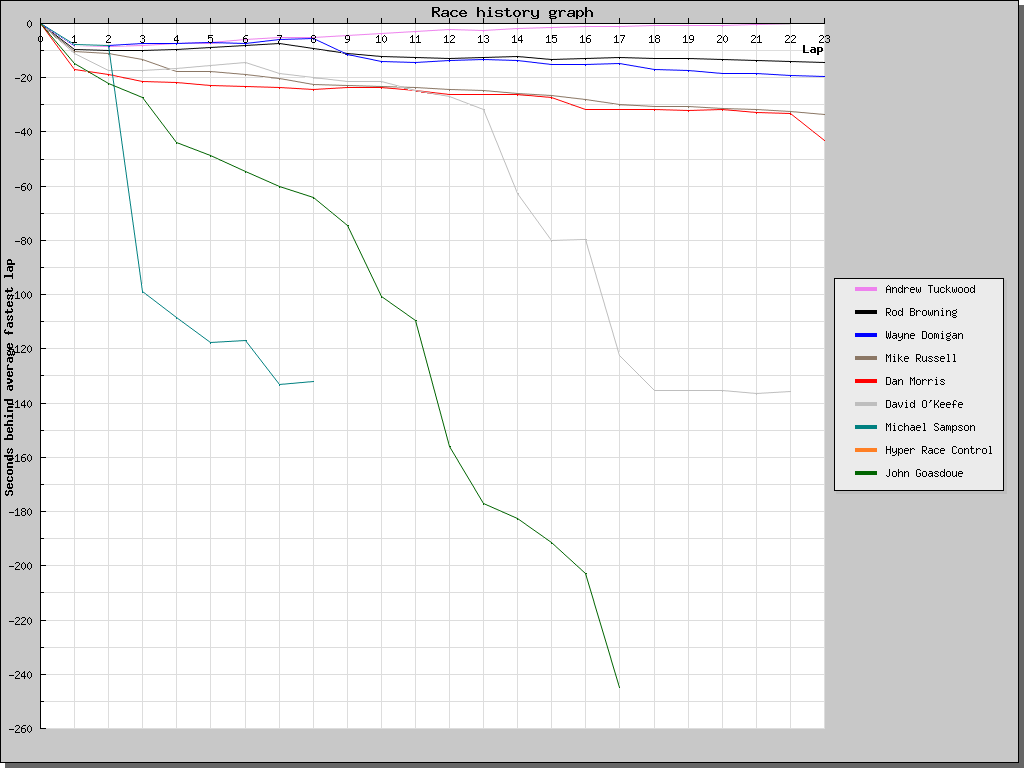
Task: Click the Seconds behind average fastest lap label
Action: [9, 377]
